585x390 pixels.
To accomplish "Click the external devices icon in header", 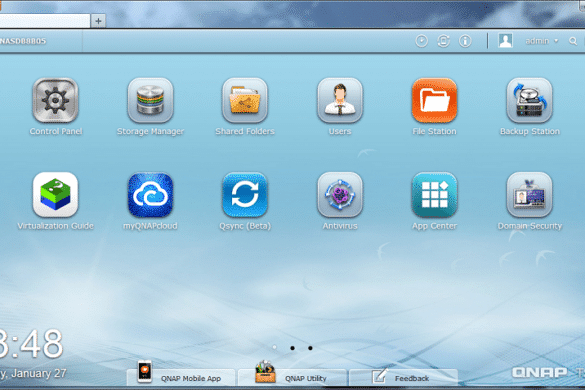I will pos(443,41).
